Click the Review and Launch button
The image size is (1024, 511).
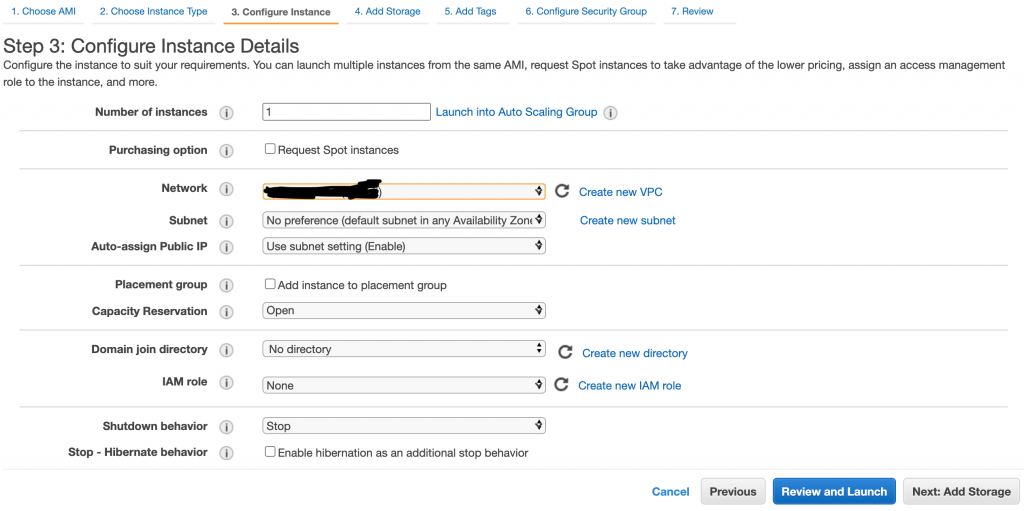[x=834, y=491]
